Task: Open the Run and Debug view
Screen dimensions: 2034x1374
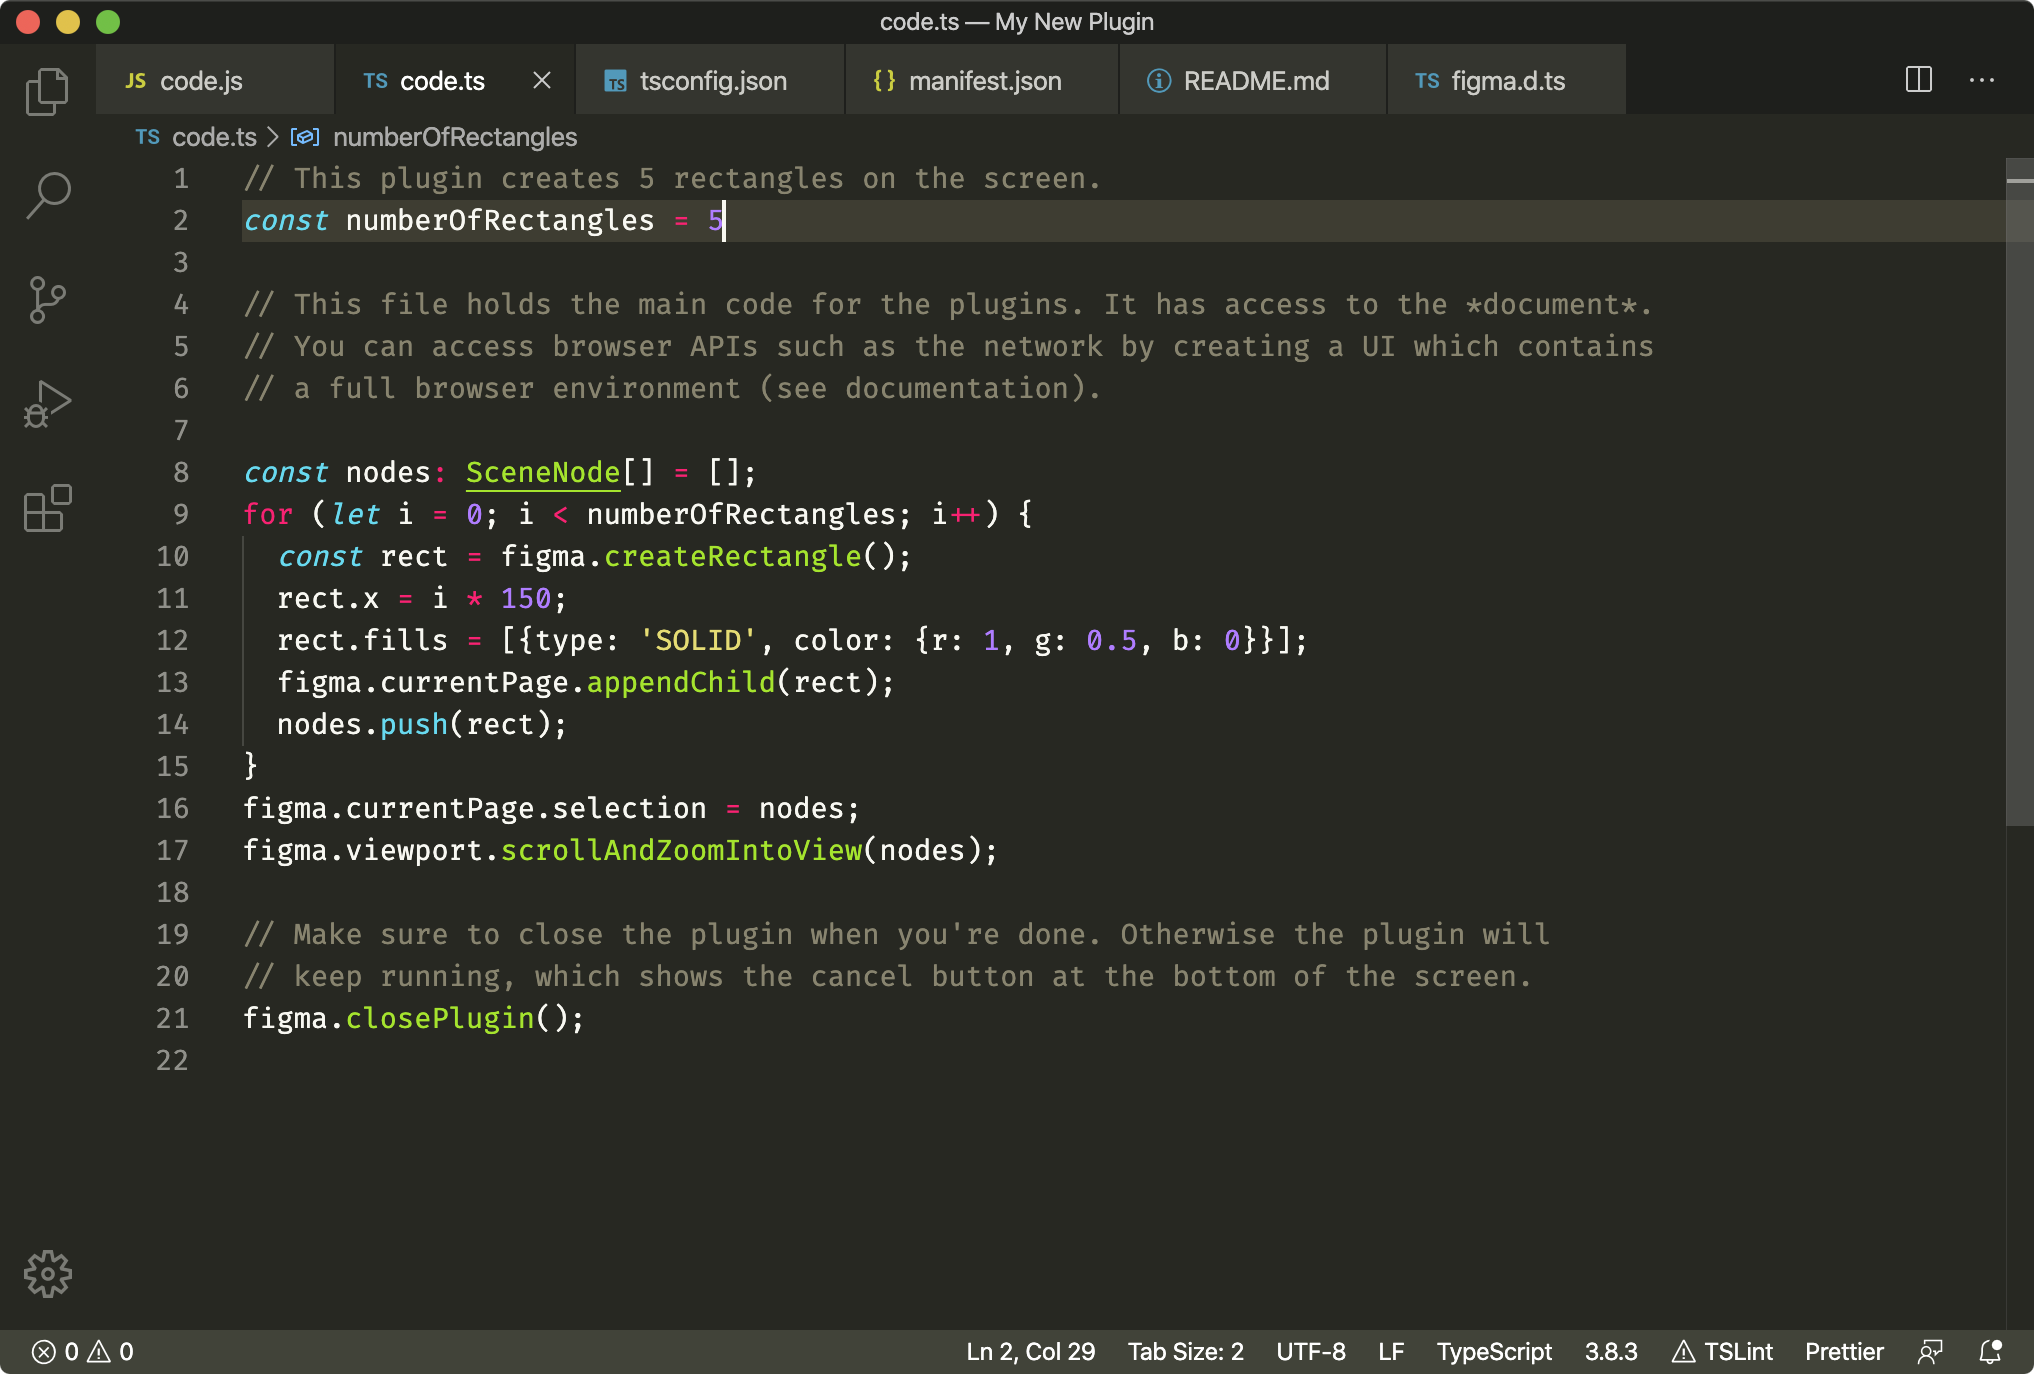Action: tap(47, 404)
